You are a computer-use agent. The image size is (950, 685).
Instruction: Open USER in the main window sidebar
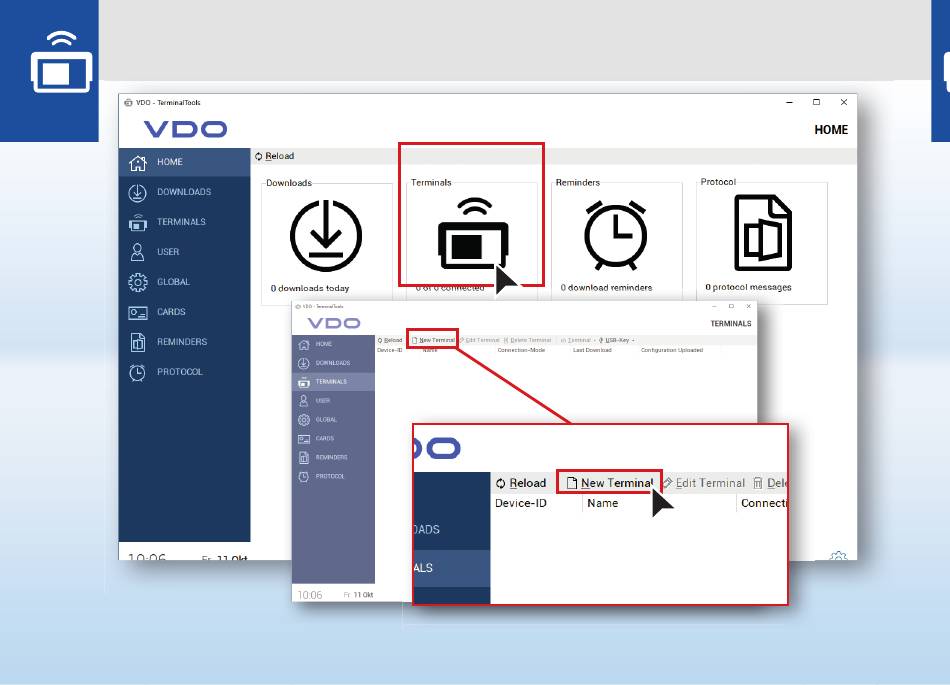click(x=184, y=252)
